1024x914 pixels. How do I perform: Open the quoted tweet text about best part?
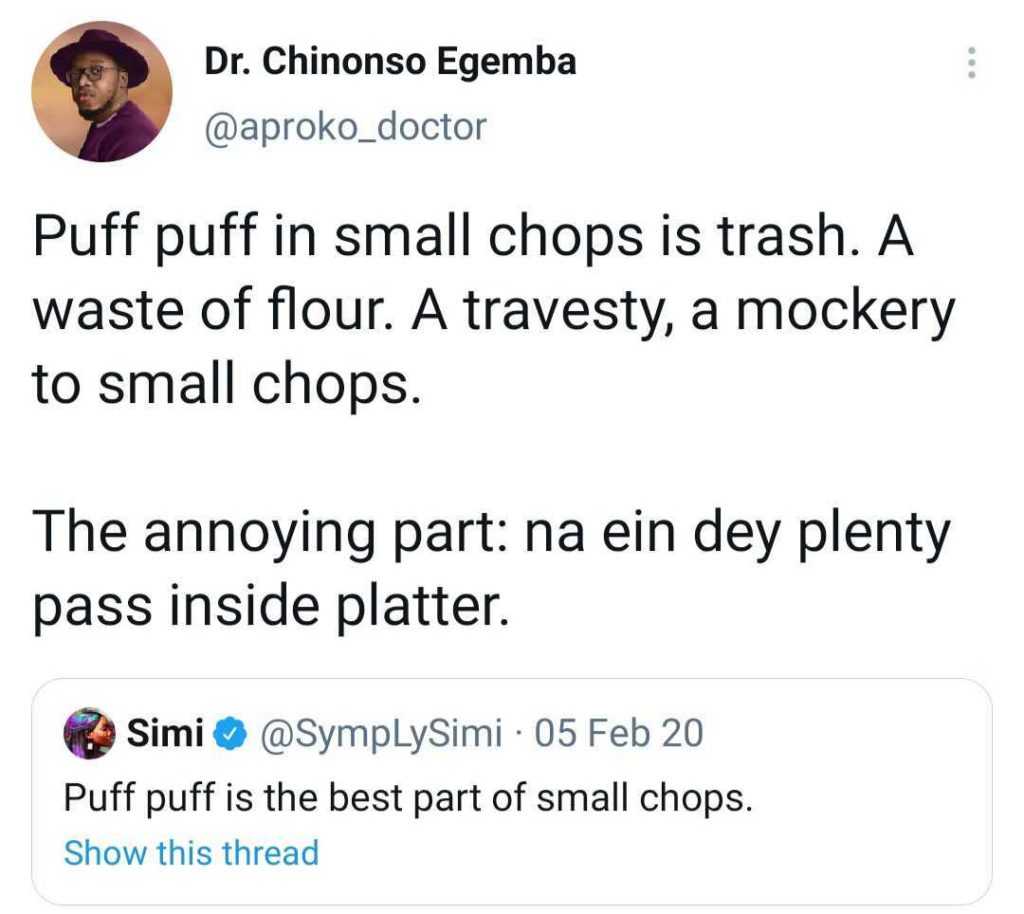click(x=406, y=797)
